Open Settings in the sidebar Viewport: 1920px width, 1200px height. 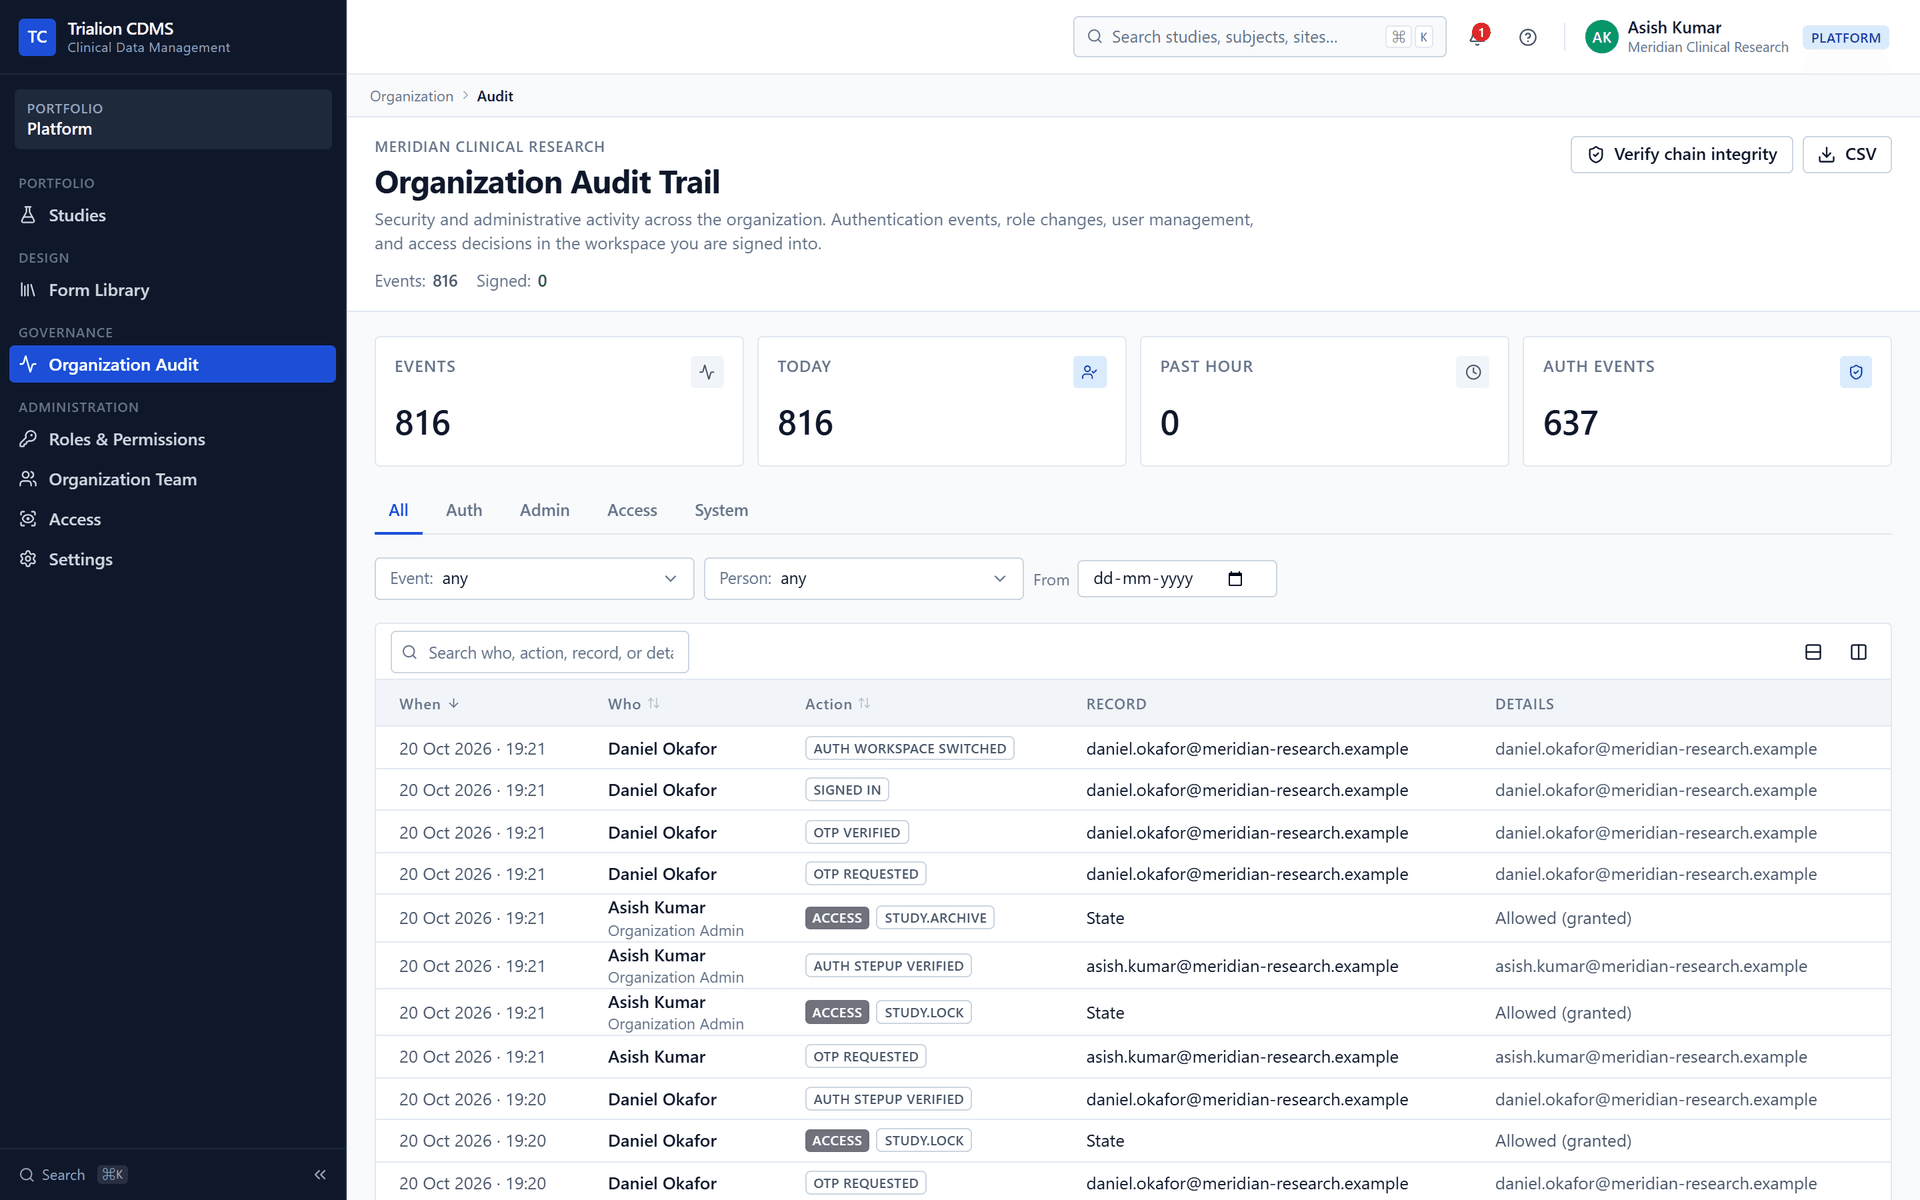[172, 559]
